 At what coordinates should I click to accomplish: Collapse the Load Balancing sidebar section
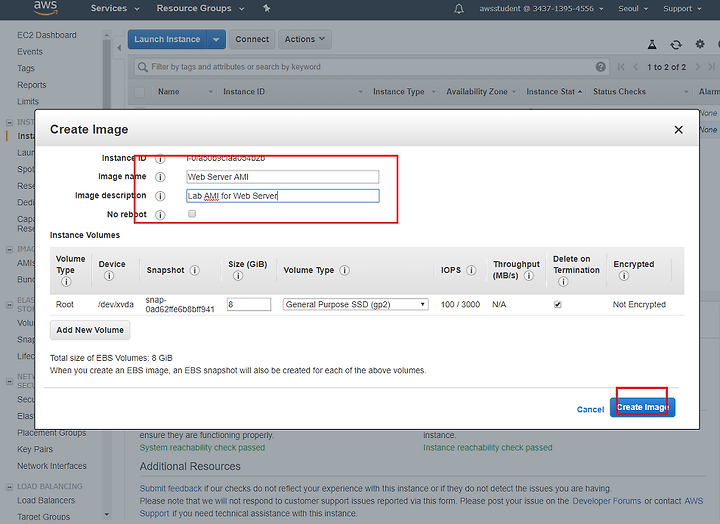[9, 487]
